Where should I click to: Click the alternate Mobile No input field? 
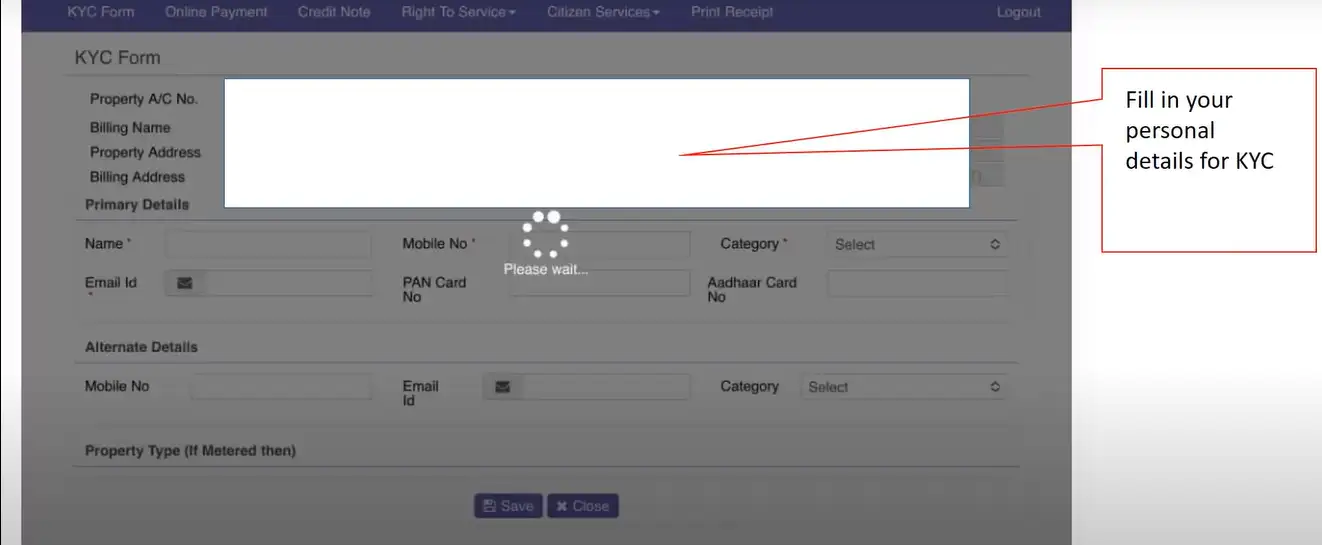[x=281, y=387]
